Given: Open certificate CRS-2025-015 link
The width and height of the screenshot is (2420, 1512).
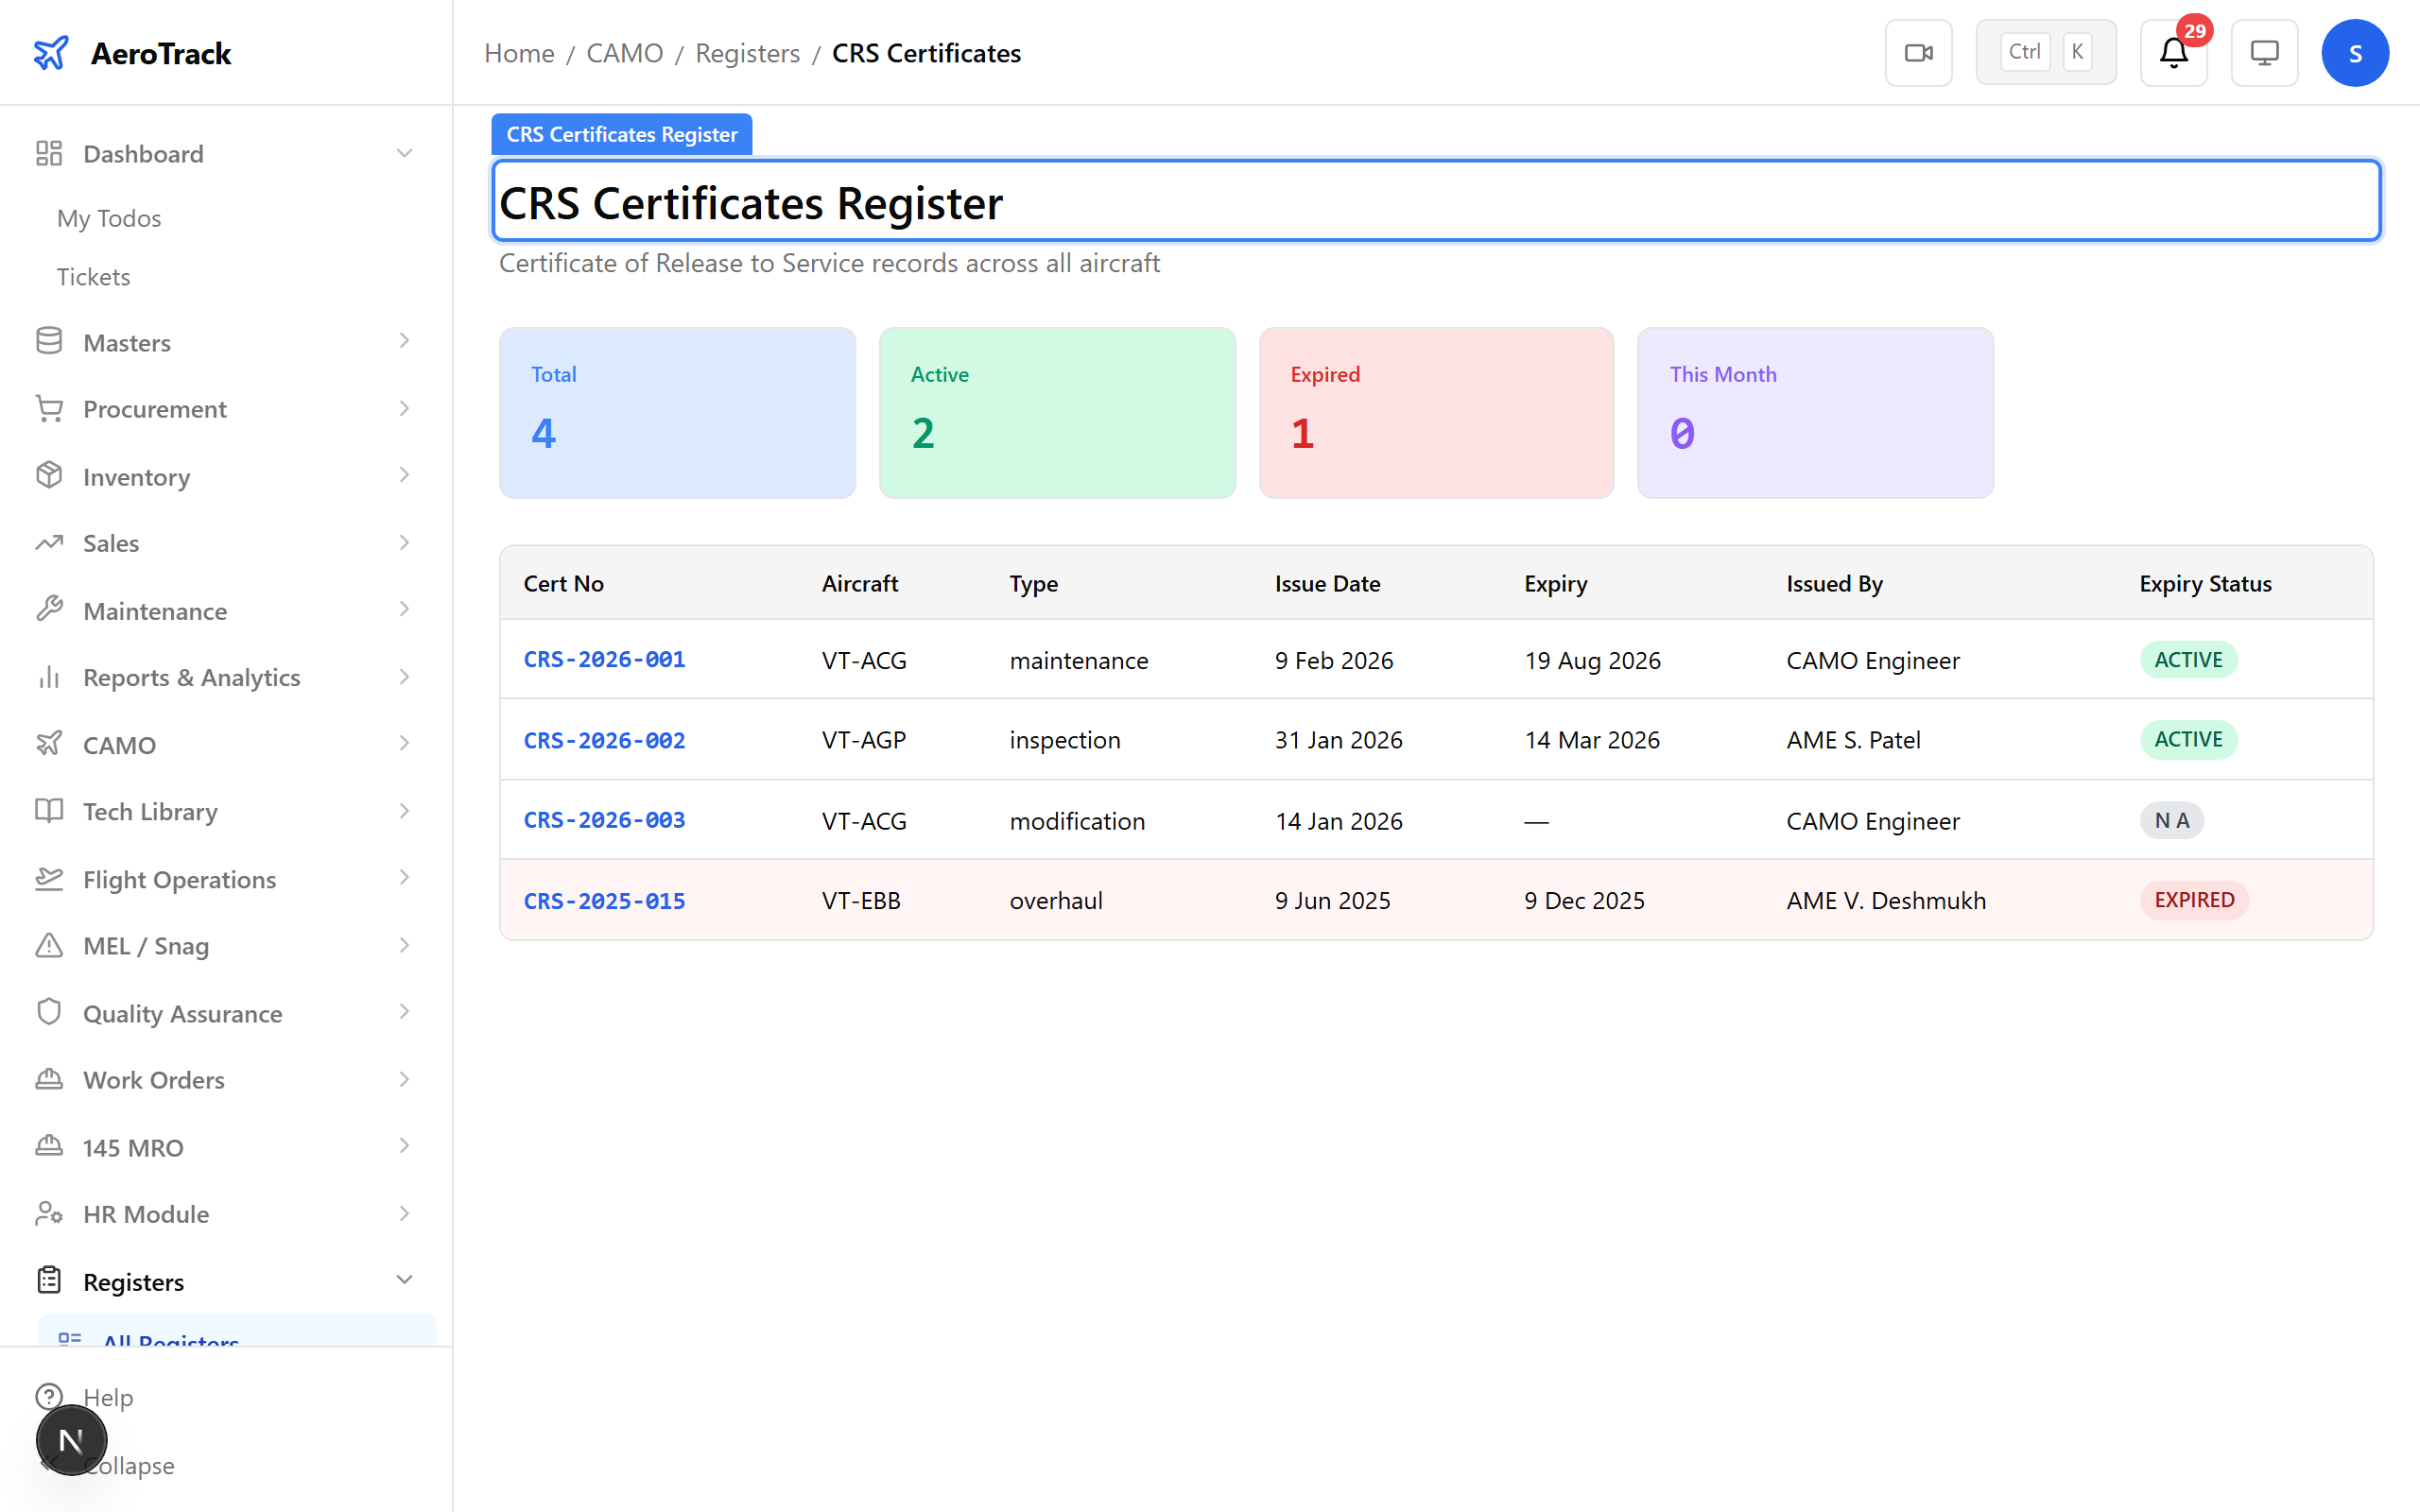Looking at the screenshot, I should [604, 901].
